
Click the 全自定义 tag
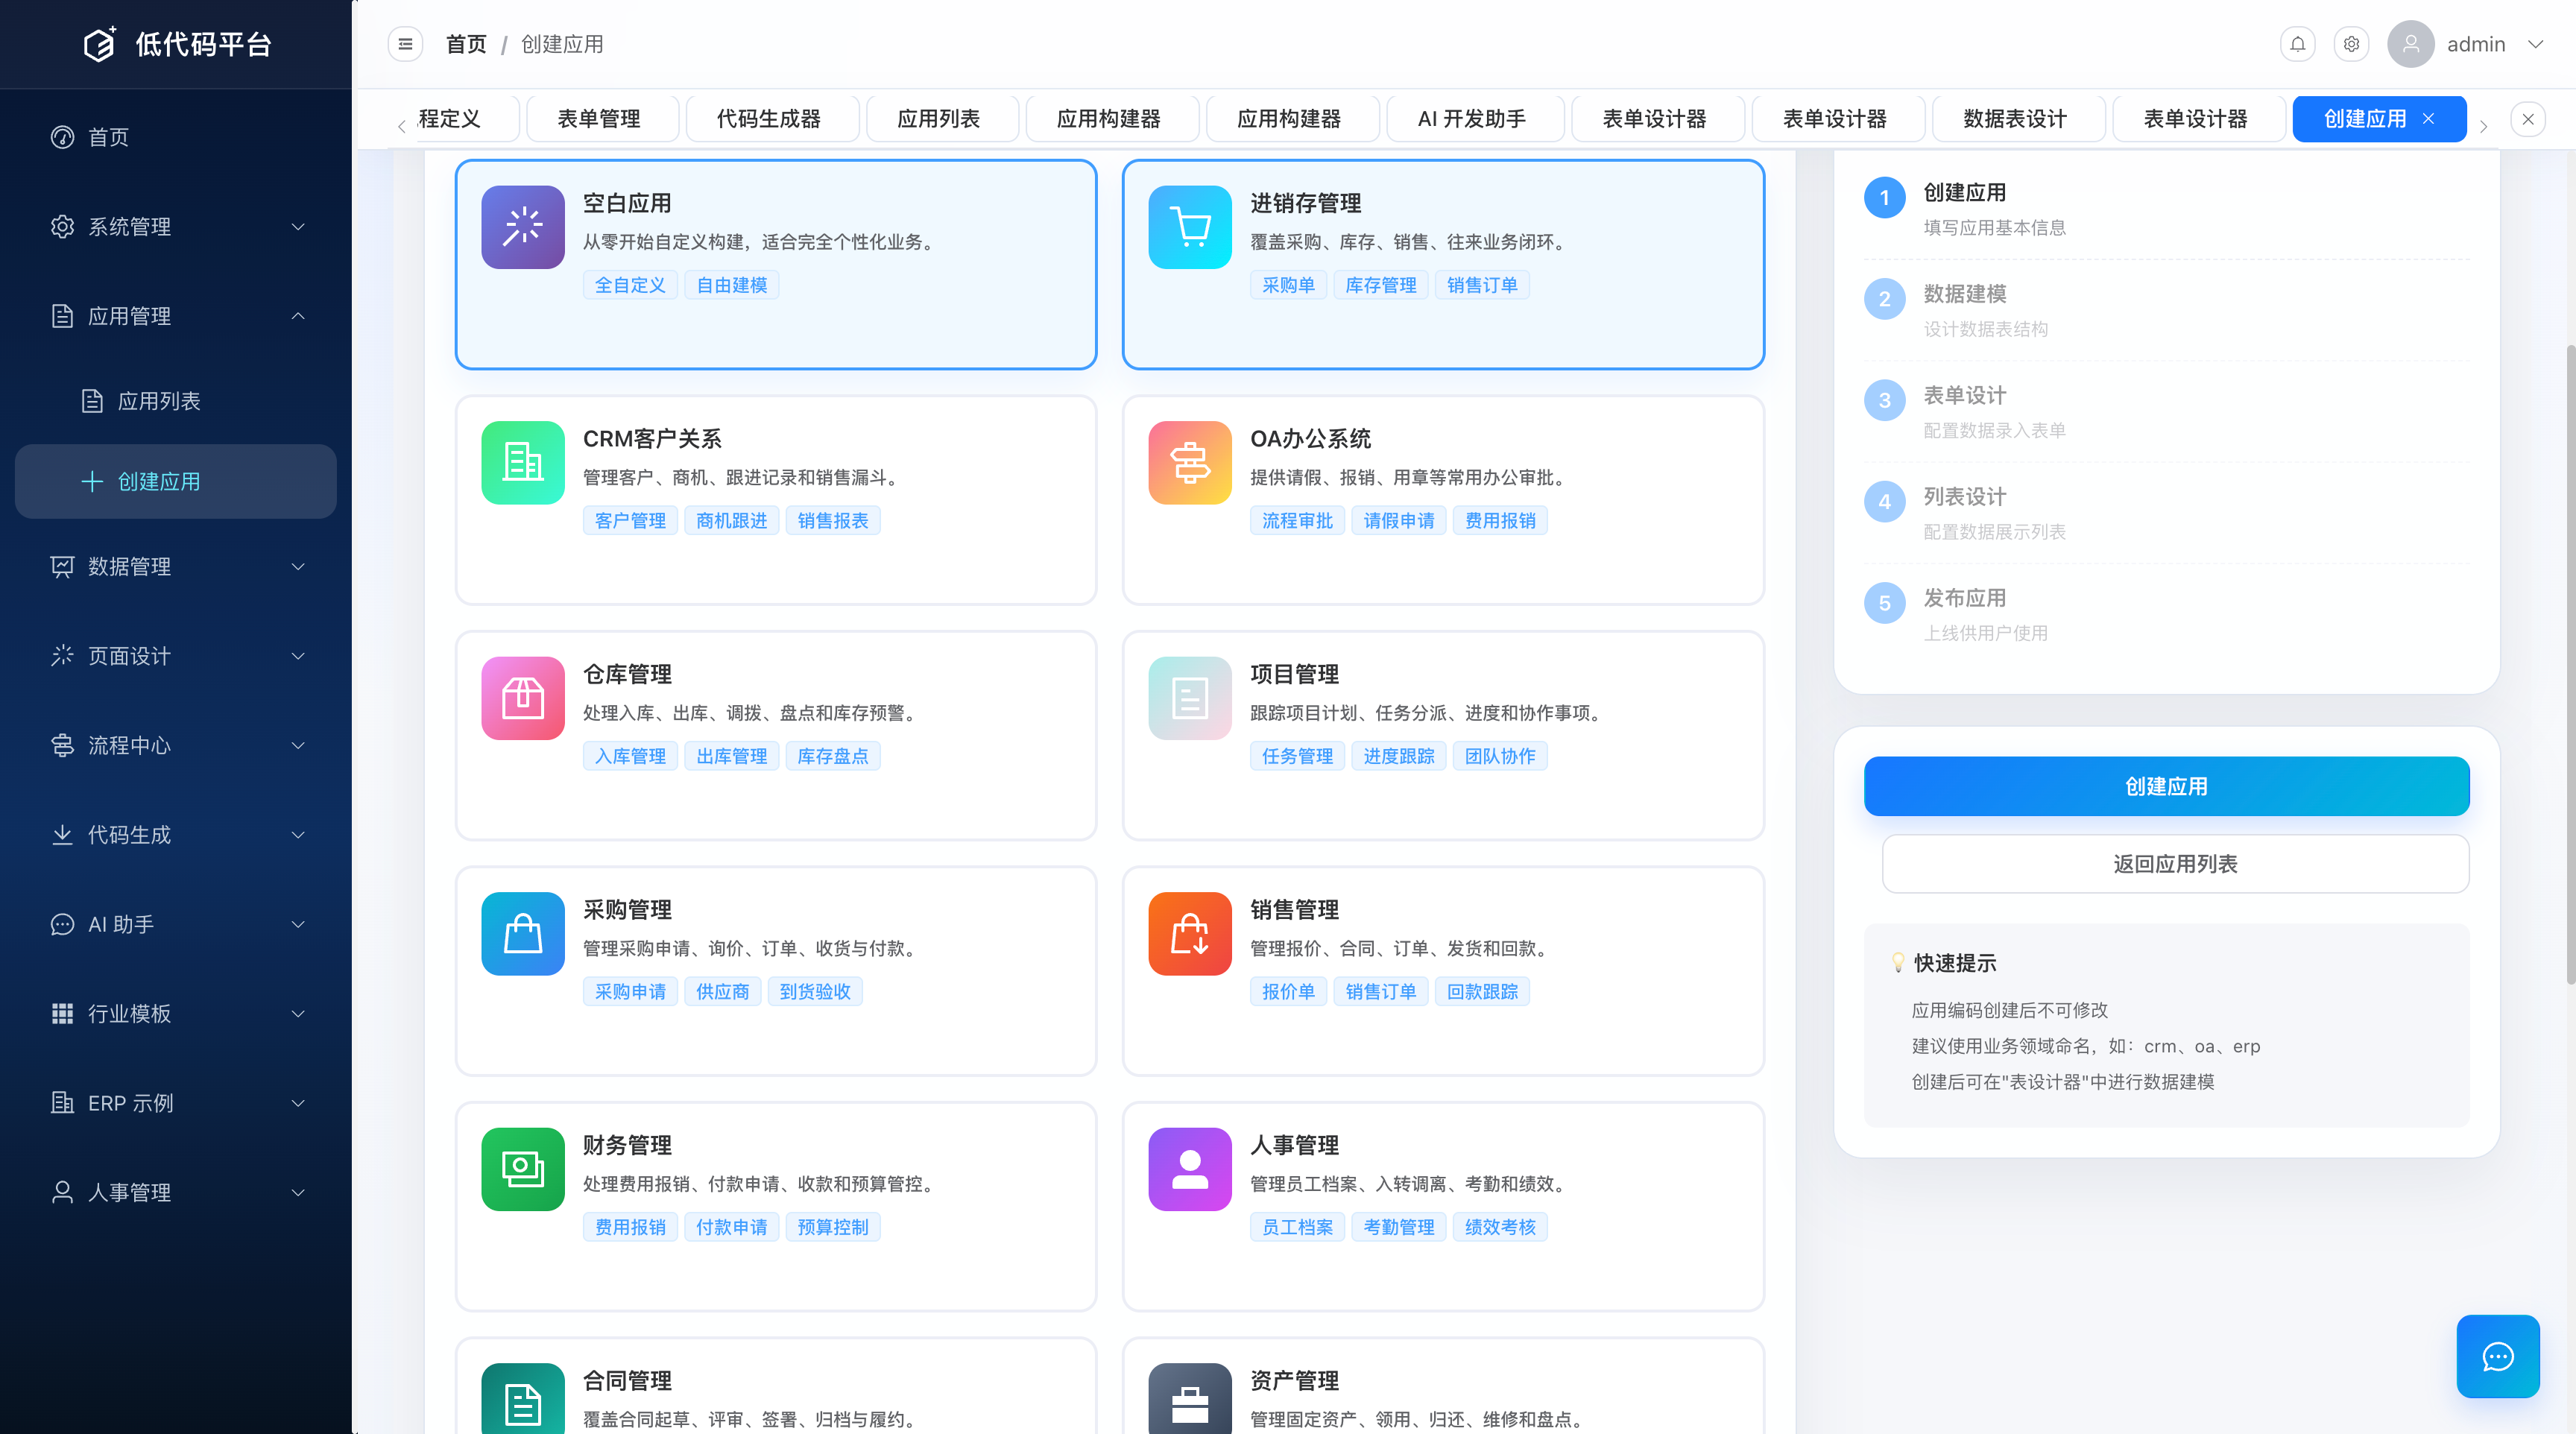pyautogui.click(x=630, y=285)
